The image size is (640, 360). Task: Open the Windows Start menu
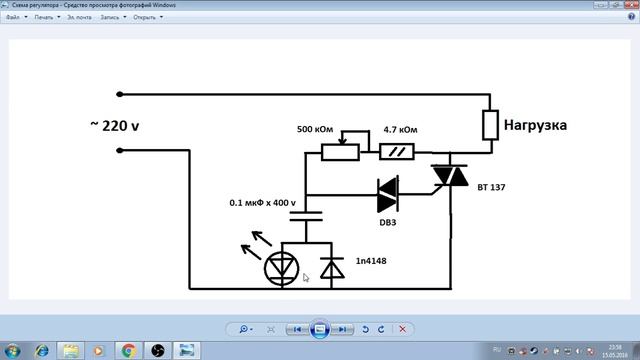12,351
